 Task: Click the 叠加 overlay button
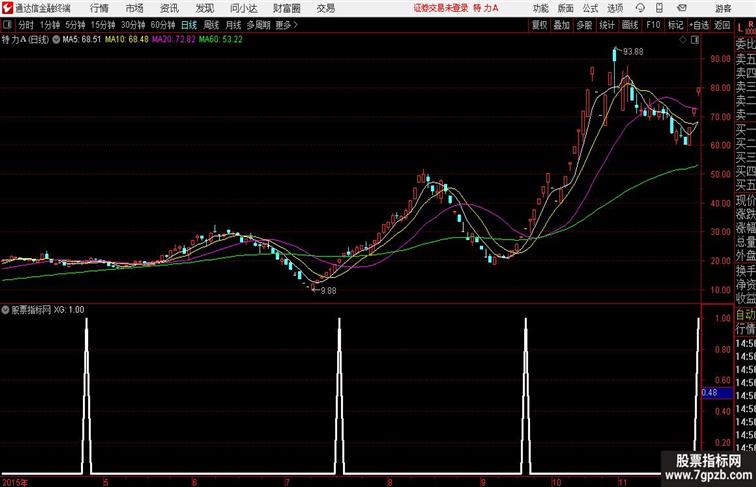coord(562,25)
